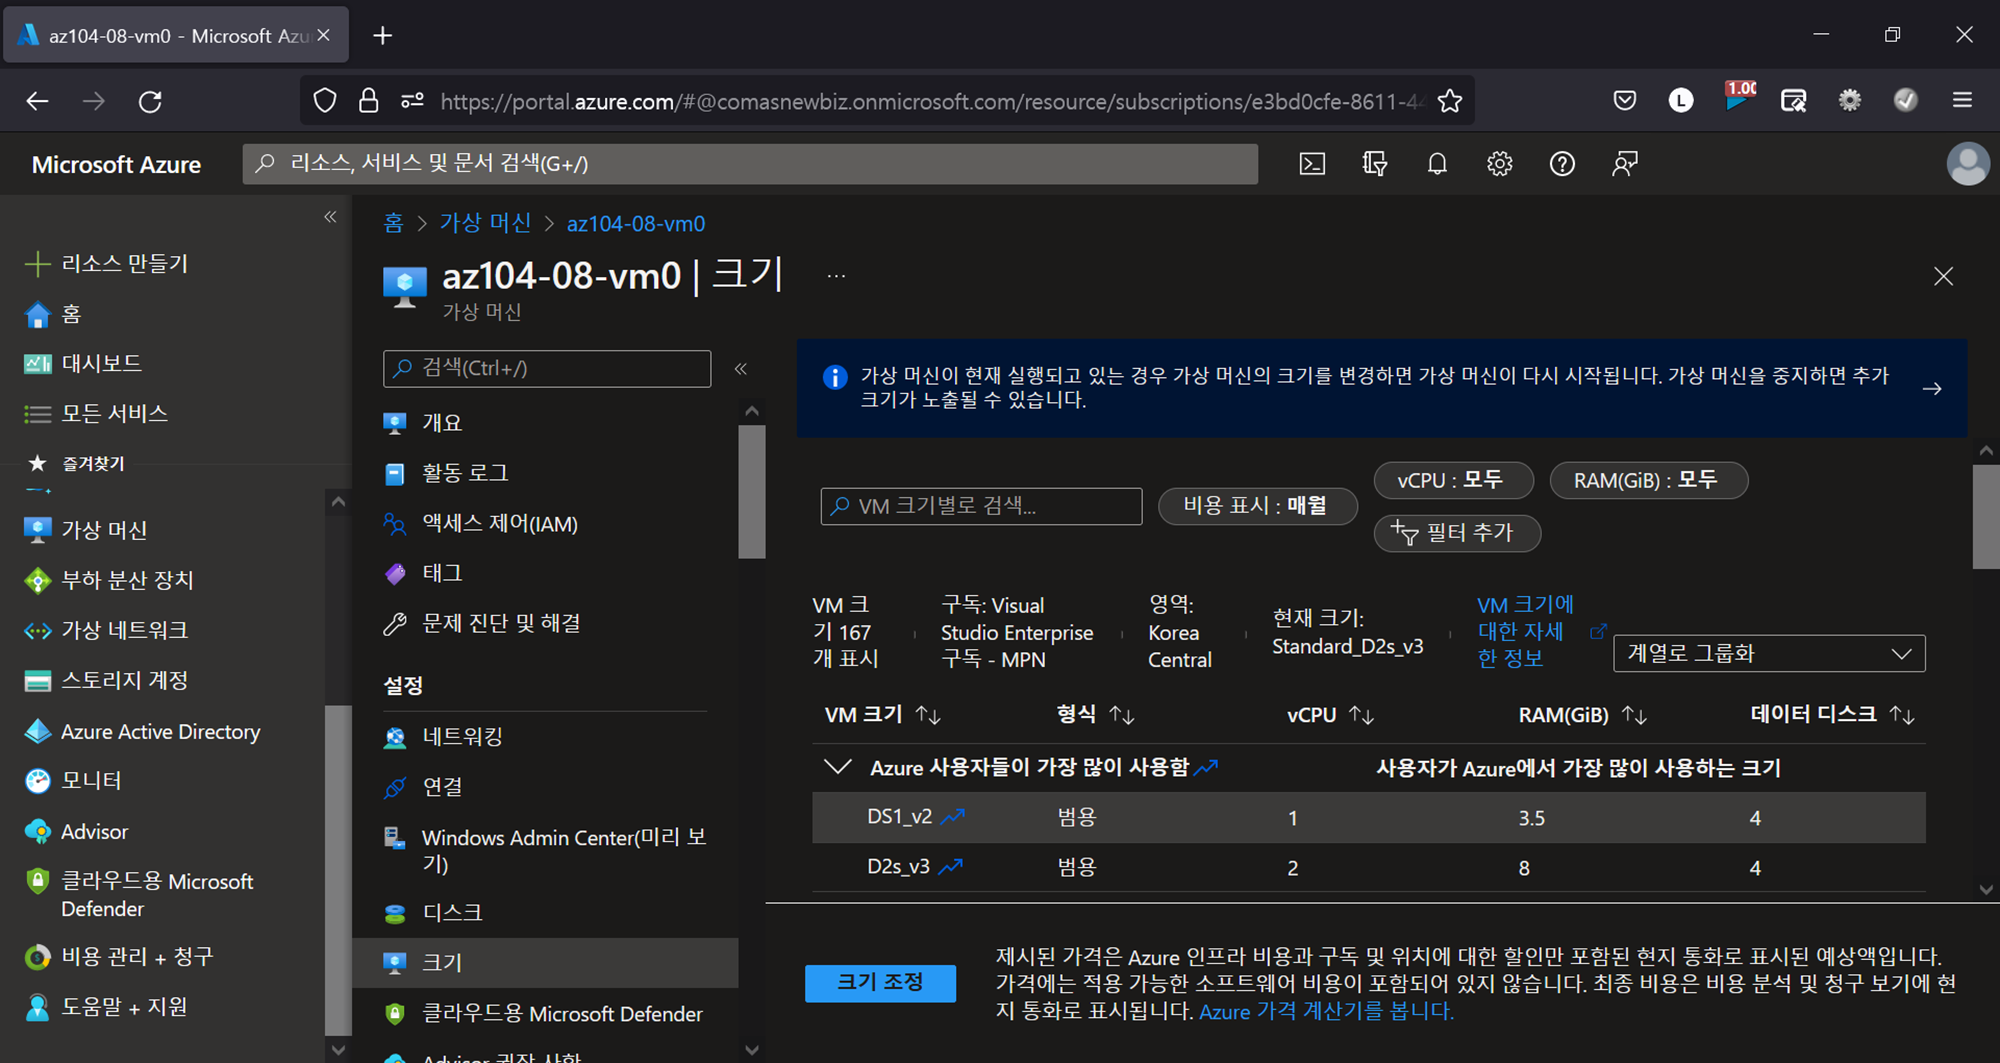Open RAM(GiB) : 모두 filter pill
The width and height of the screenshot is (2000, 1063).
1648,481
